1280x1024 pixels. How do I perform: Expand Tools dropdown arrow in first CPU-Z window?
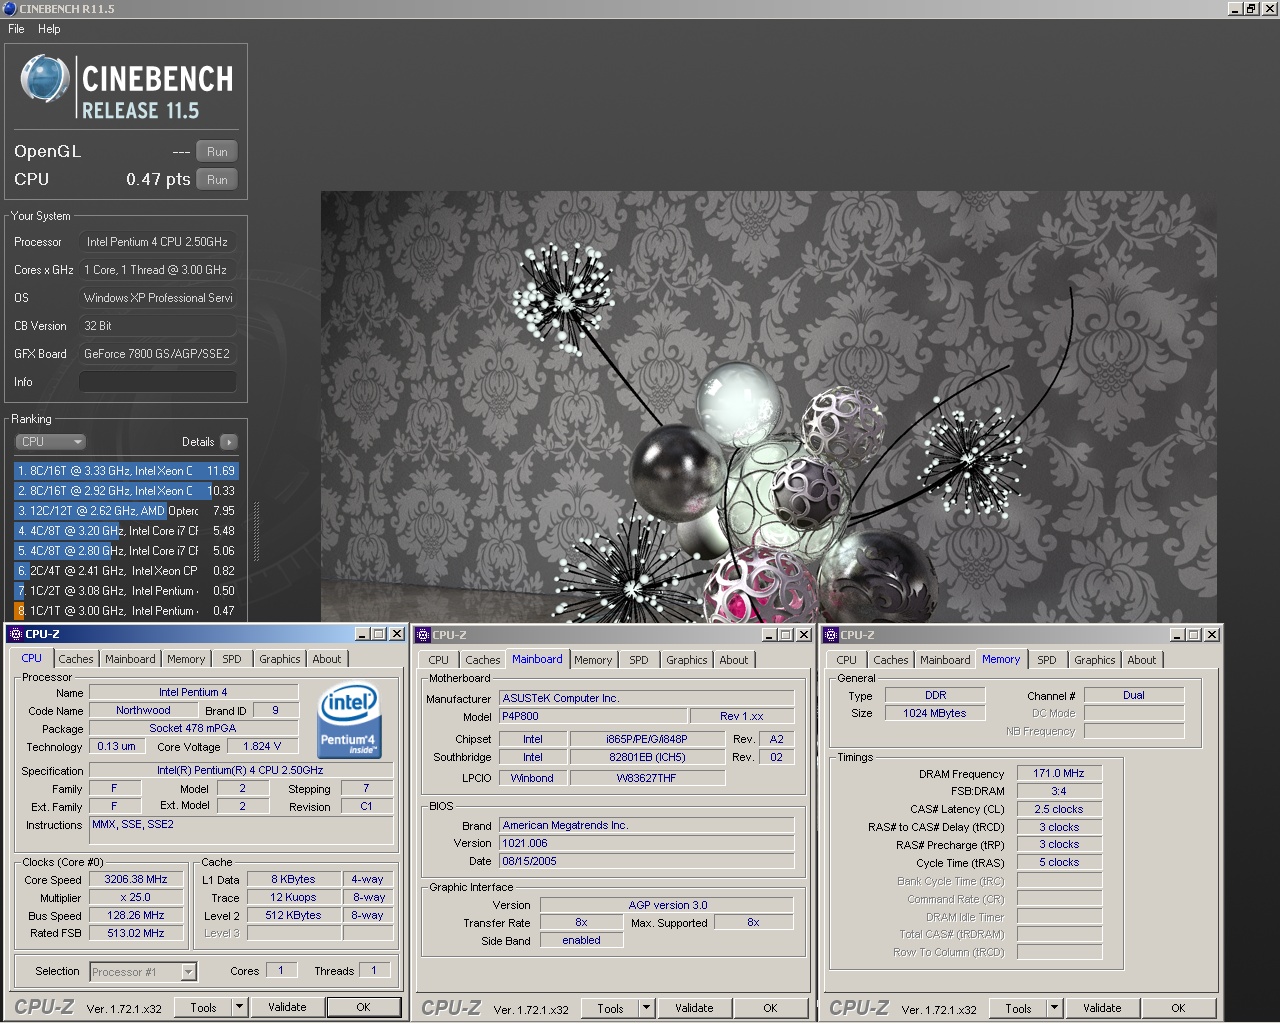239,1008
